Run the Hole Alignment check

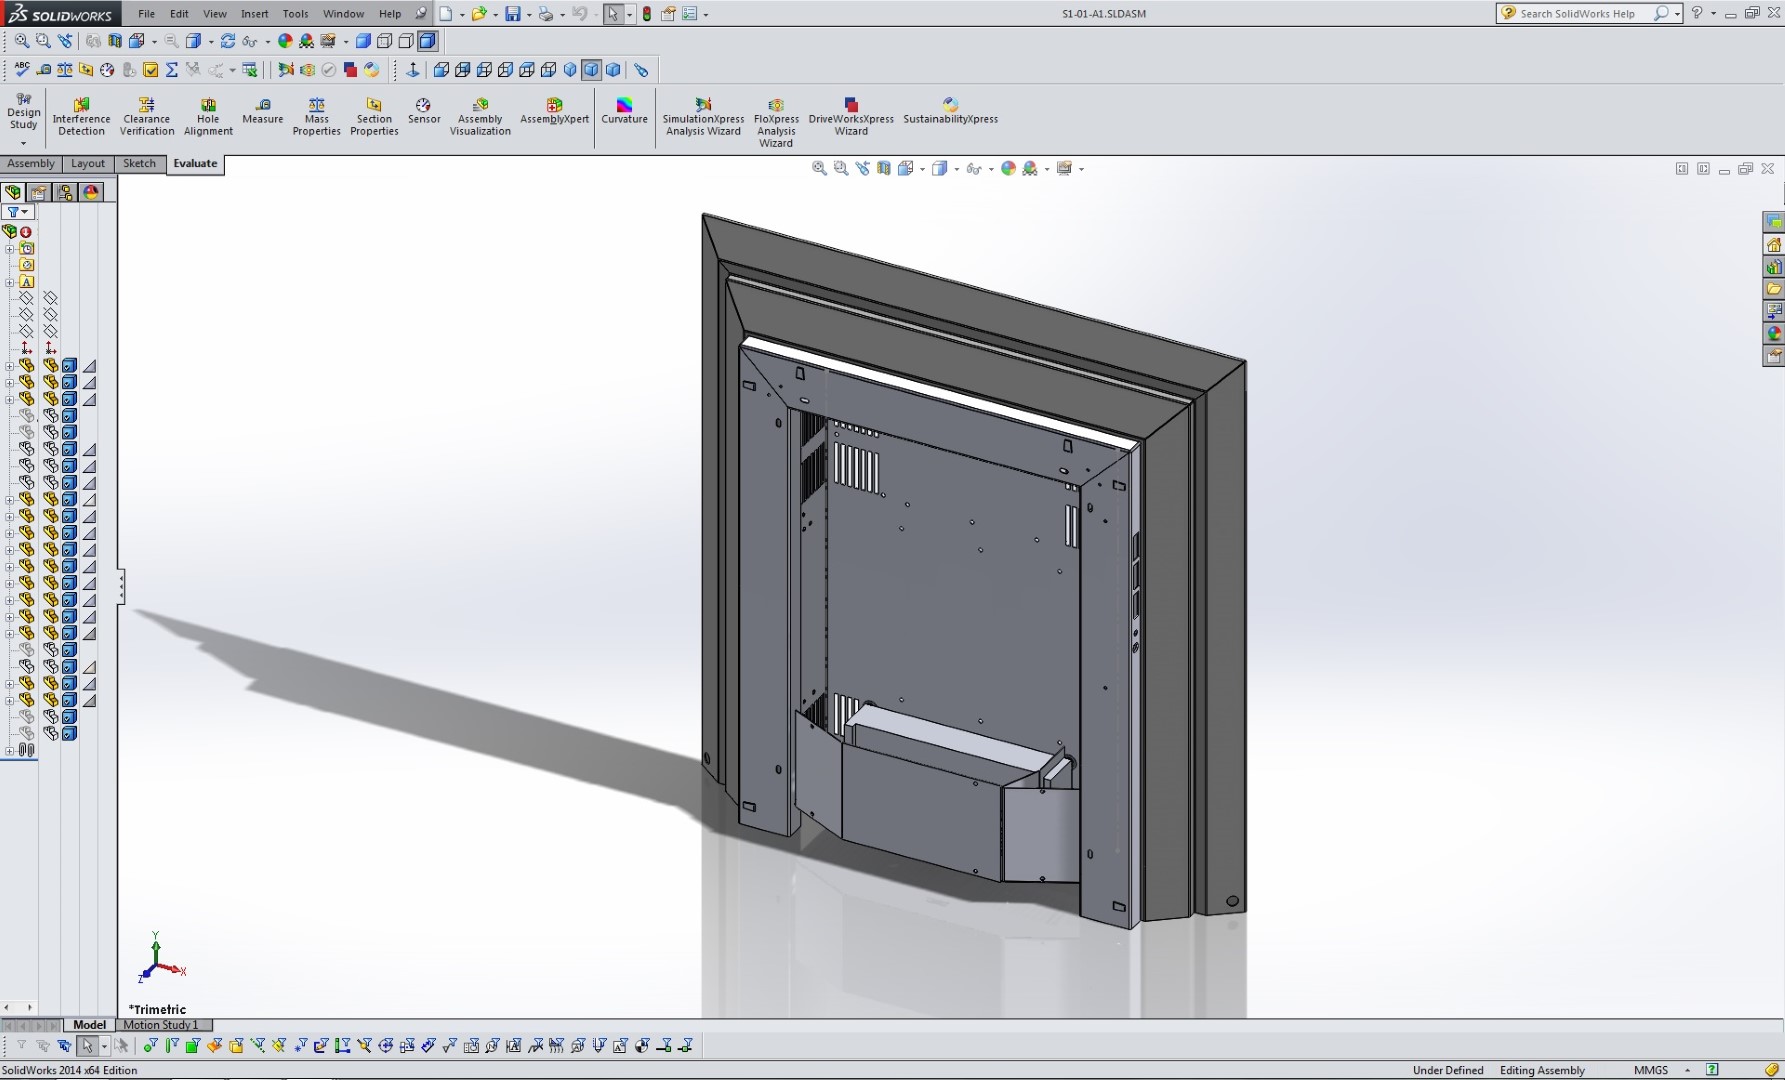(x=208, y=117)
